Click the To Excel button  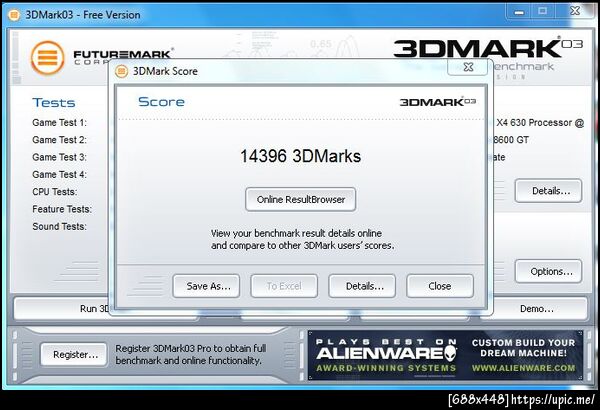coord(284,286)
